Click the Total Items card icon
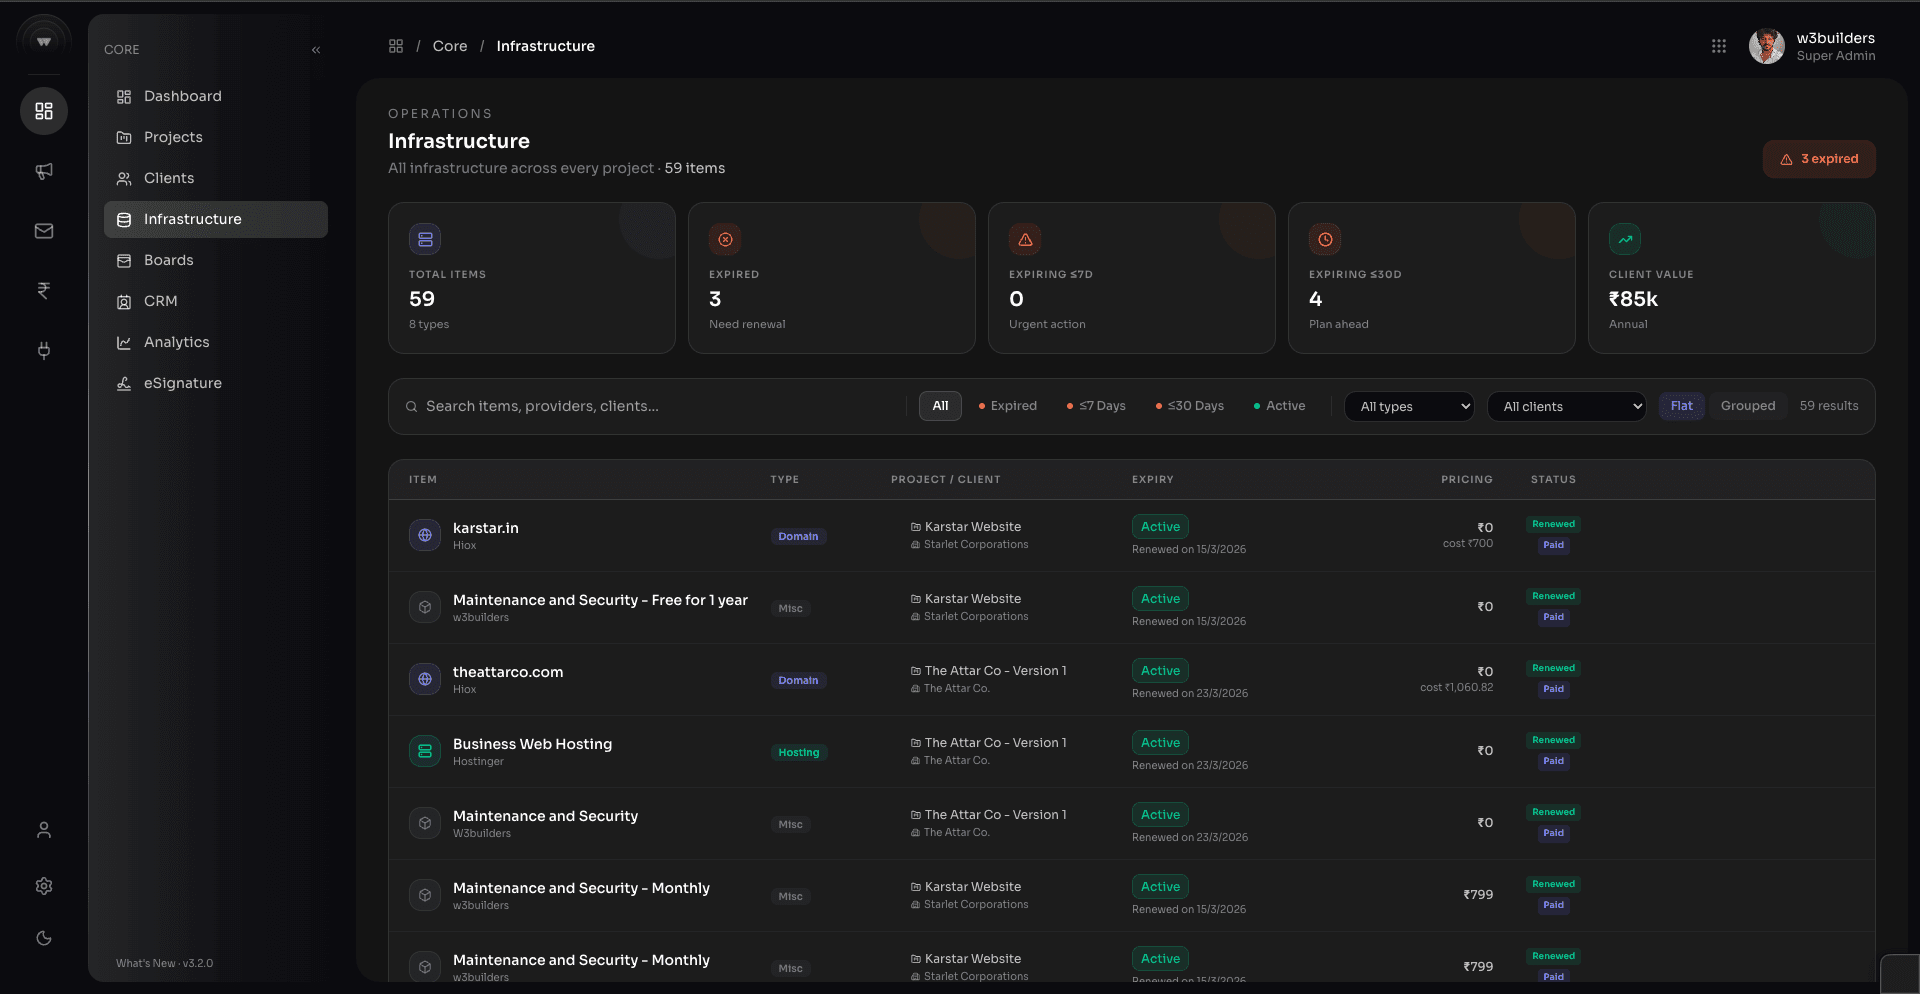The image size is (1920, 994). coord(425,239)
